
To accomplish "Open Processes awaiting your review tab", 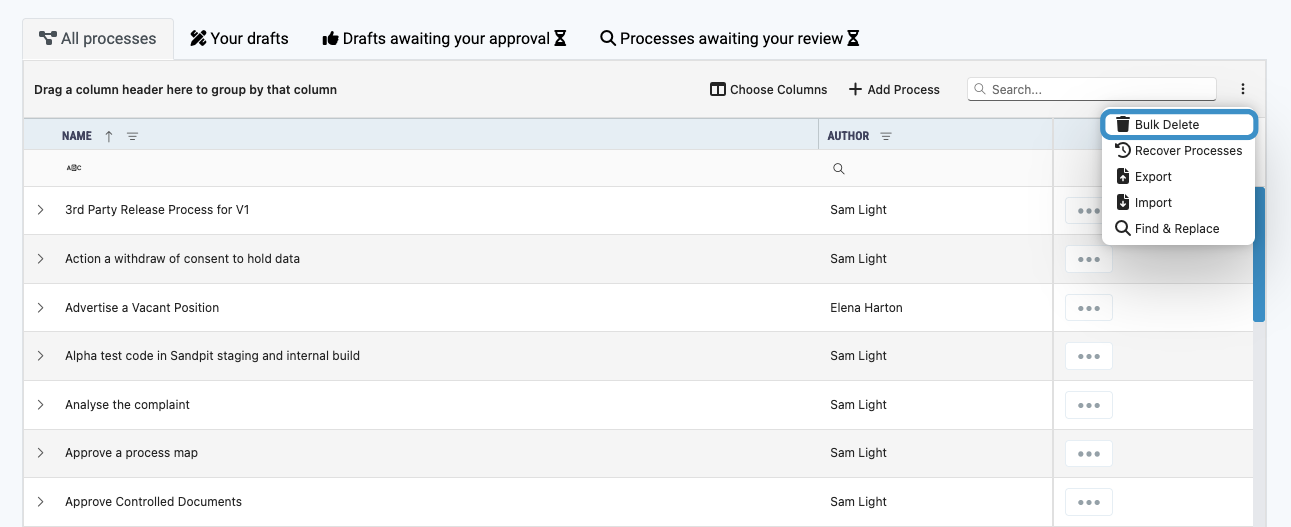I will click(x=729, y=39).
